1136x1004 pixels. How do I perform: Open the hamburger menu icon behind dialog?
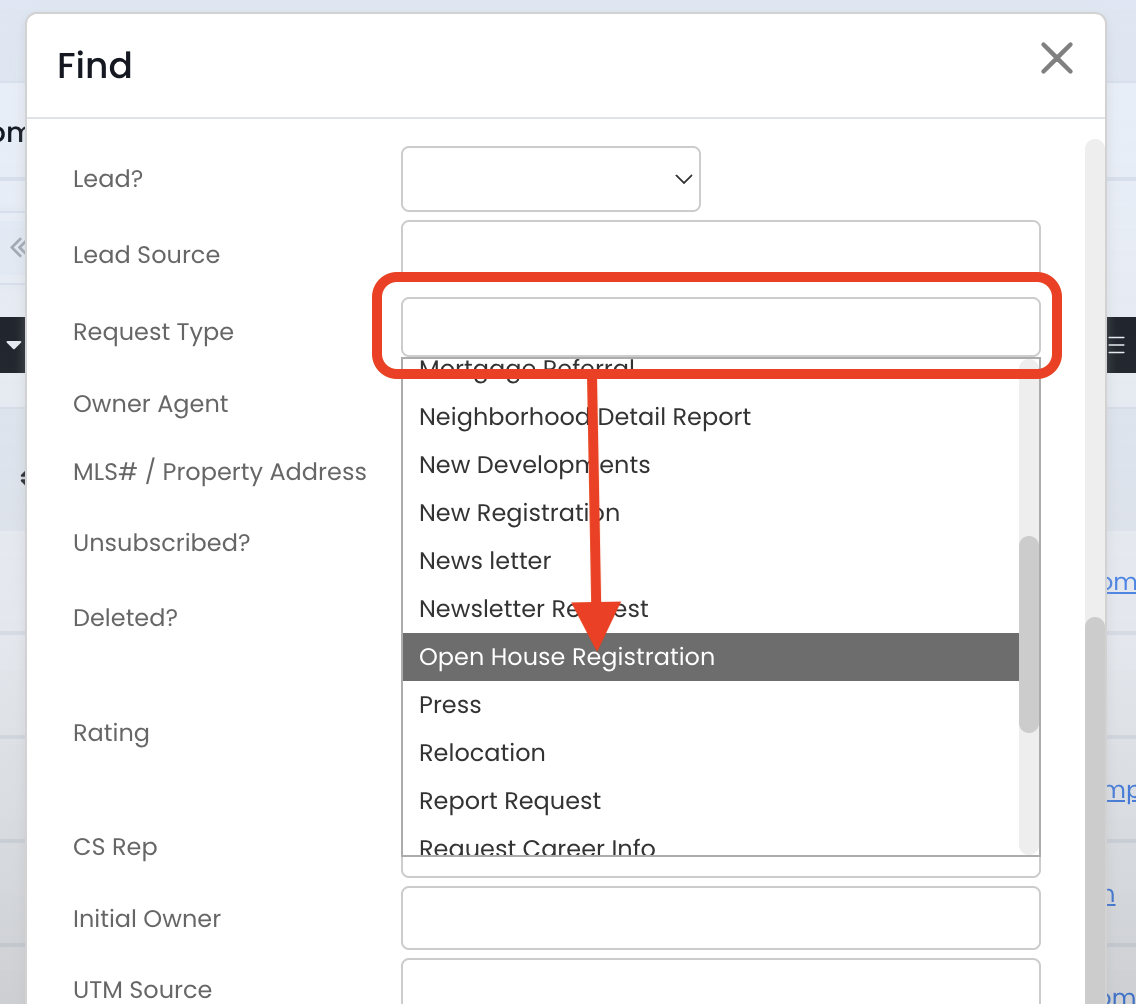1117,346
